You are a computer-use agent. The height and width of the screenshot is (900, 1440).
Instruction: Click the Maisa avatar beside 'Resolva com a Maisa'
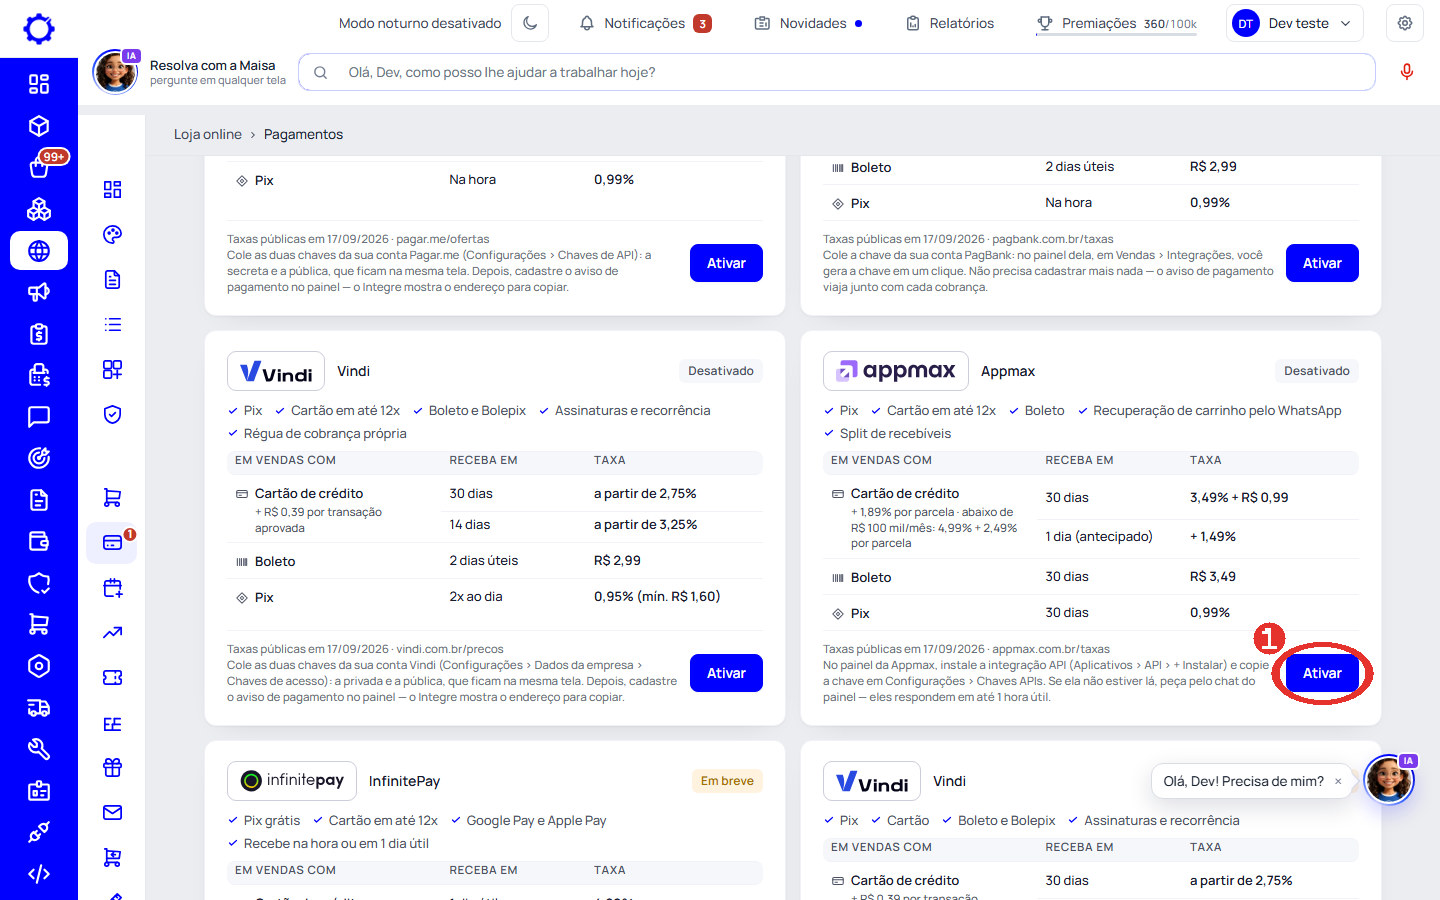click(x=116, y=72)
